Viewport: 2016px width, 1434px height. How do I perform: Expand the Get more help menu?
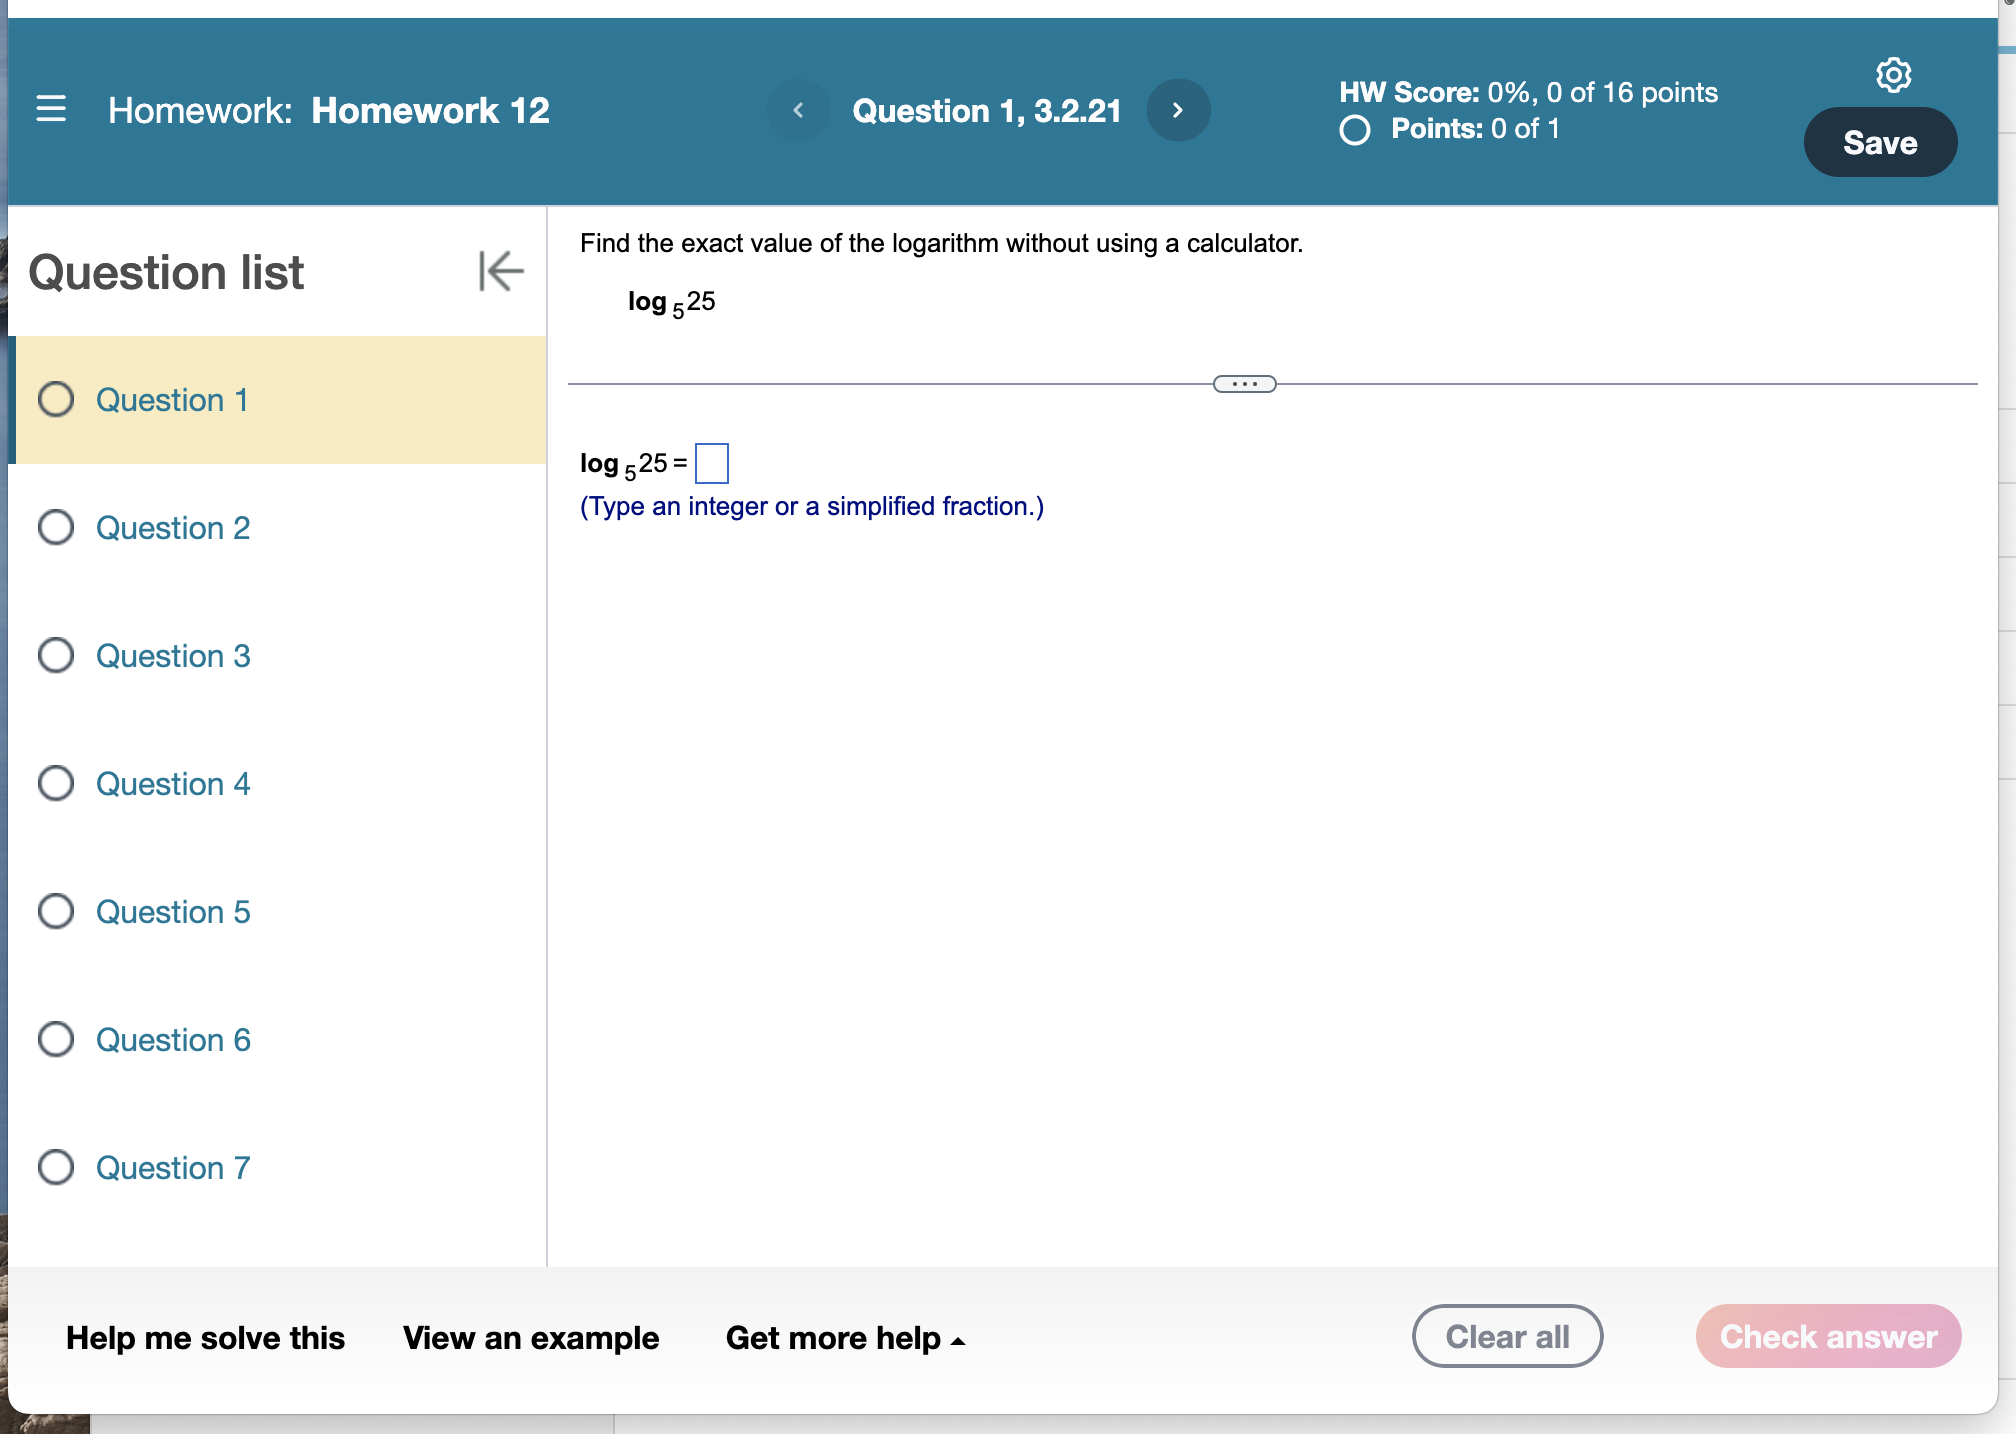pyautogui.click(x=845, y=1338)
